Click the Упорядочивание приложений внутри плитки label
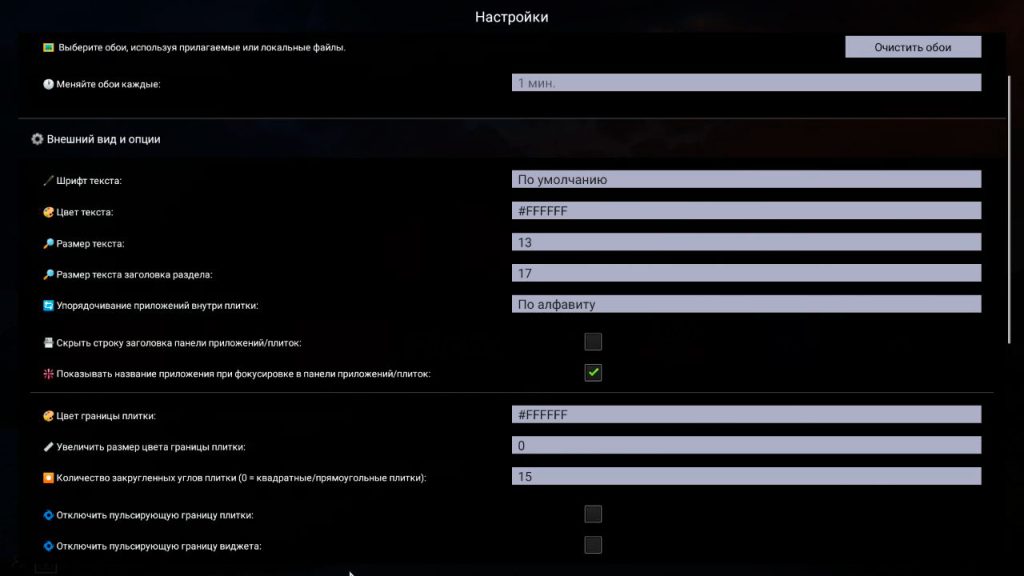 pos(157,305)
